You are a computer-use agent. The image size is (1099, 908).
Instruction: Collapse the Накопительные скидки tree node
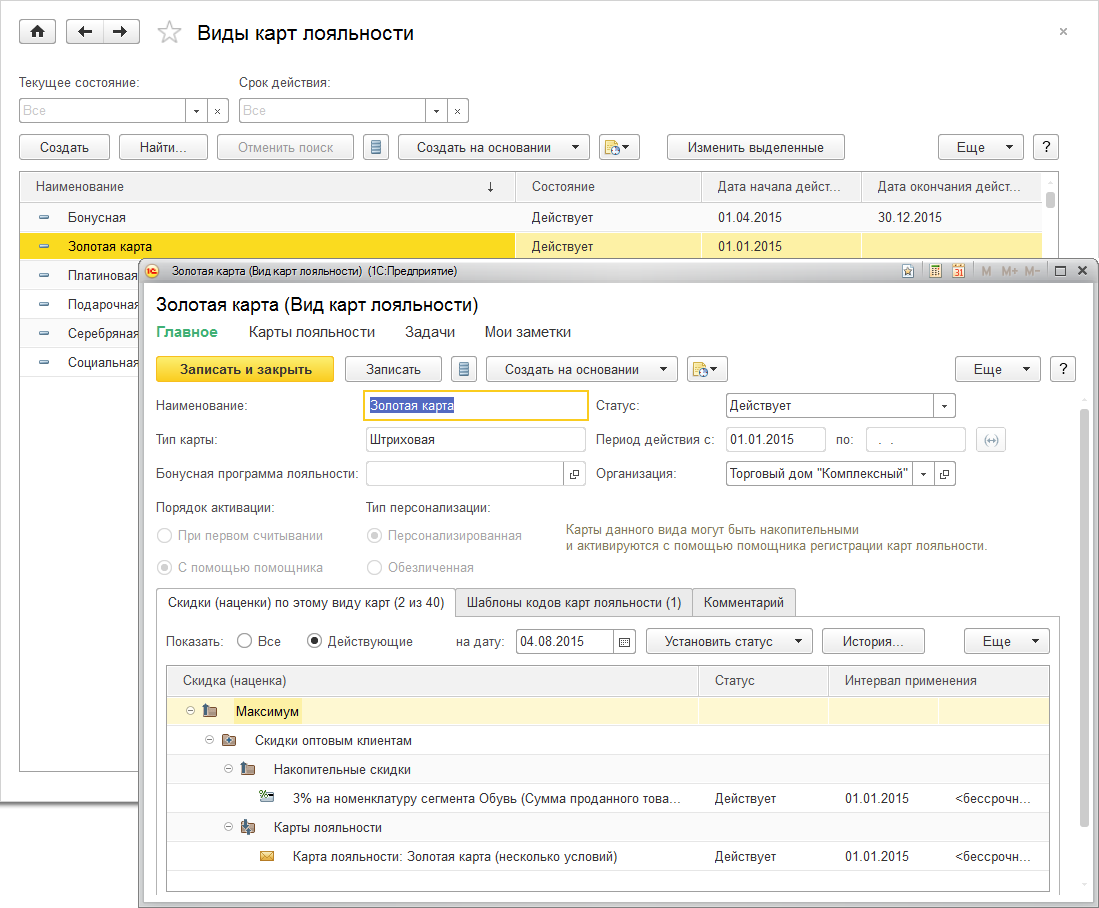click(228, 769)
